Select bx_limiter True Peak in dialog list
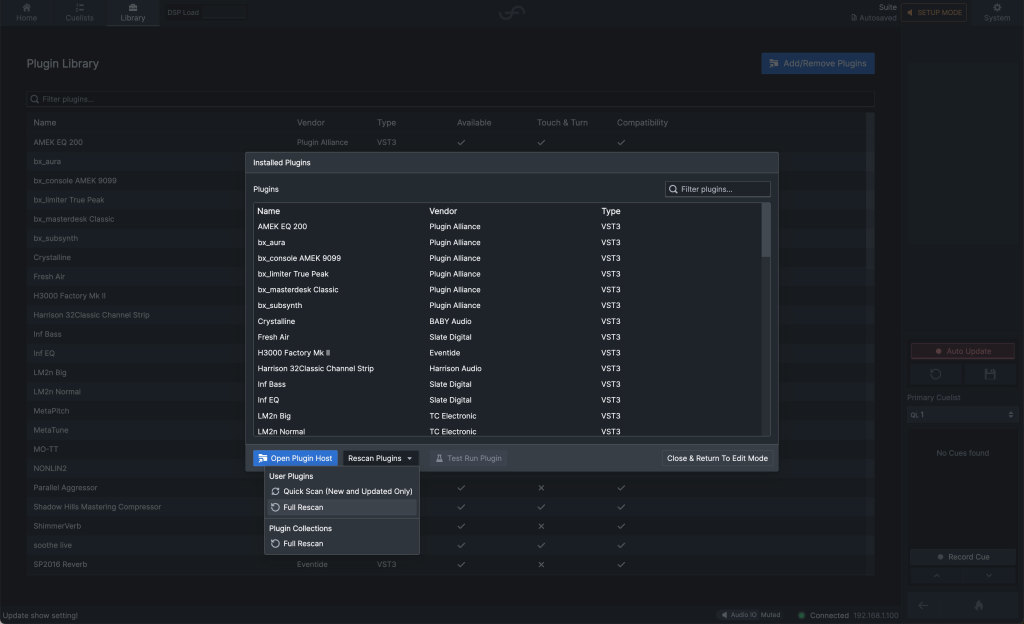Viewport: 1024px width, 624px height. (x=507, y=274)
